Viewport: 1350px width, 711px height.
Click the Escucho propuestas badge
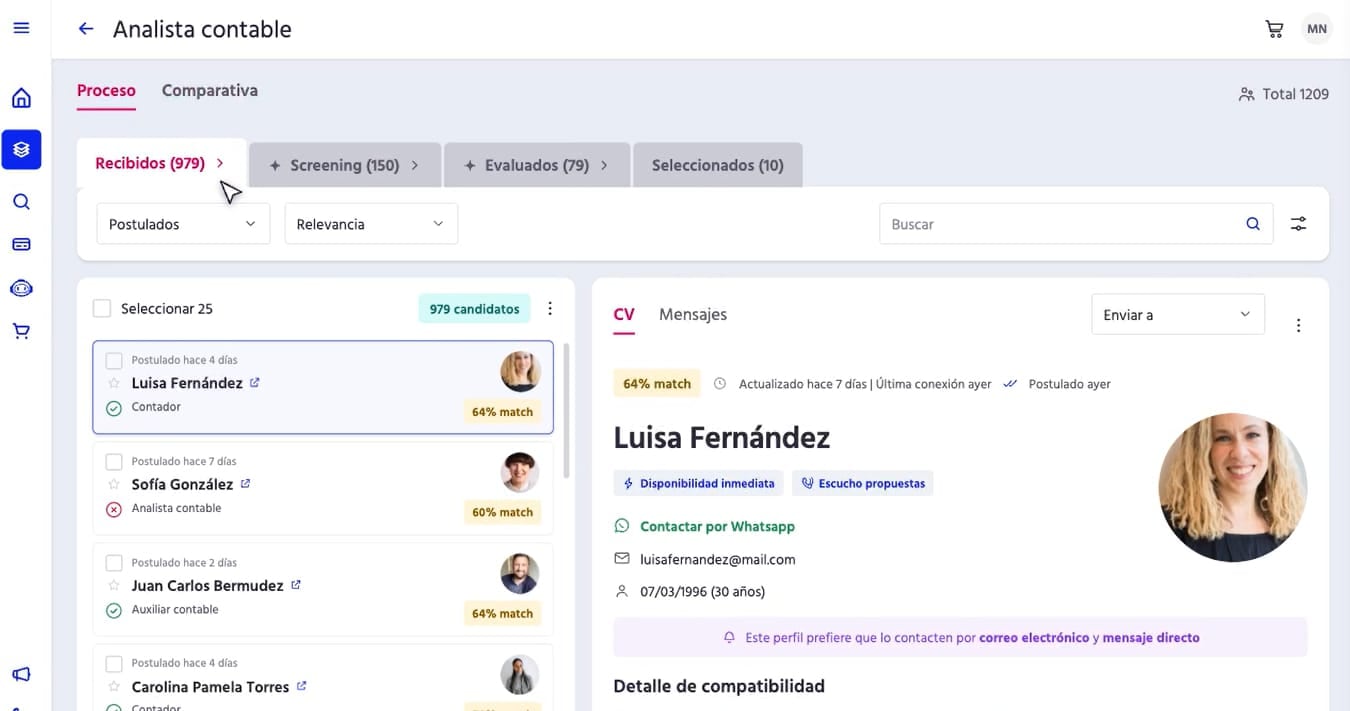click(862, 483)
